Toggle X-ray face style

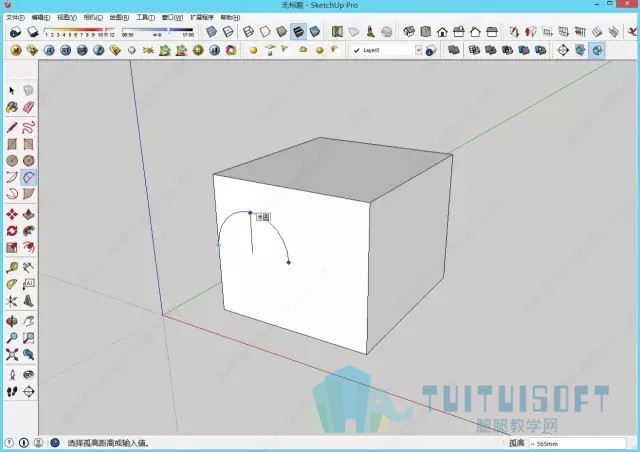[x=211, y=31]
